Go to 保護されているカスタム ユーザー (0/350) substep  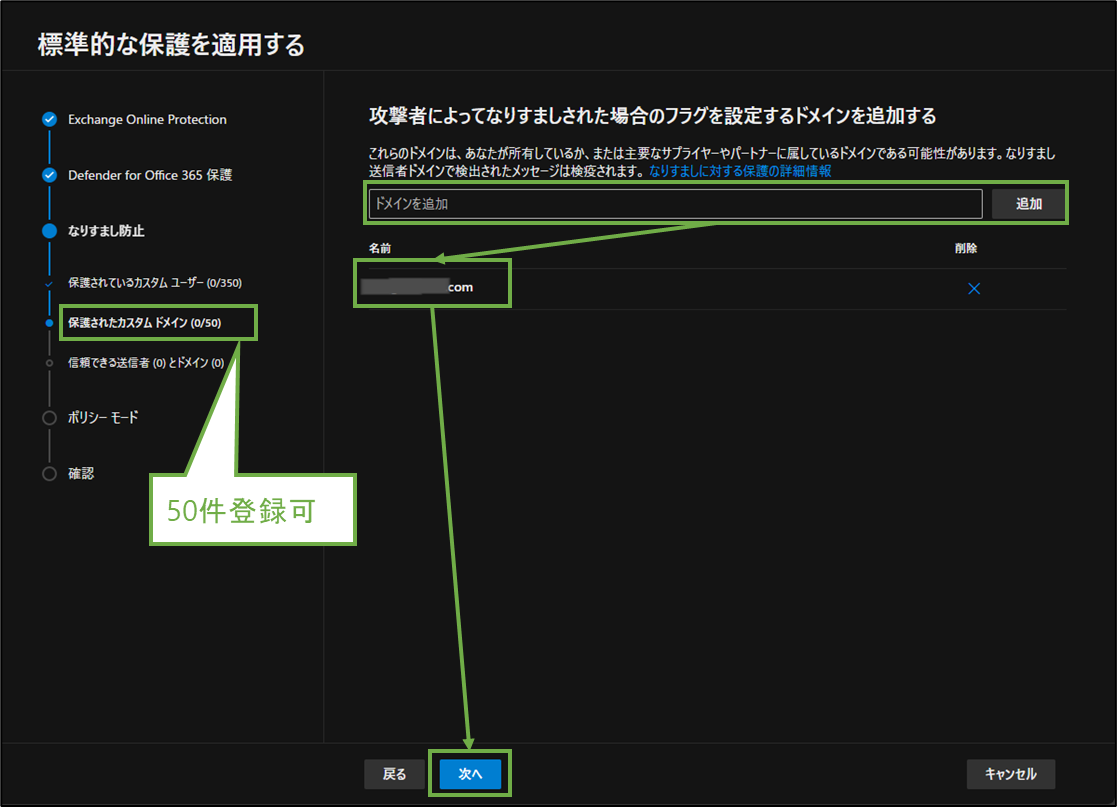click(155, 283)
